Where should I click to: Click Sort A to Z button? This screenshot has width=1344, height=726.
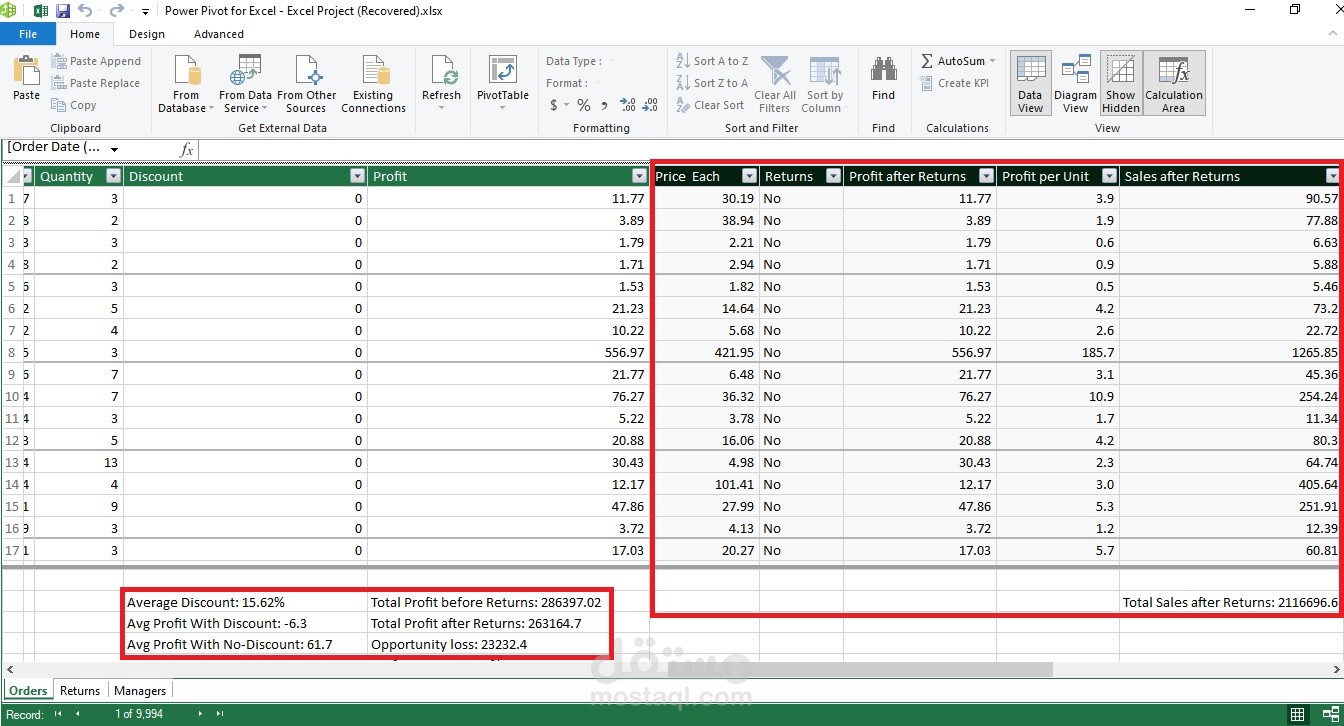point(712,61)
